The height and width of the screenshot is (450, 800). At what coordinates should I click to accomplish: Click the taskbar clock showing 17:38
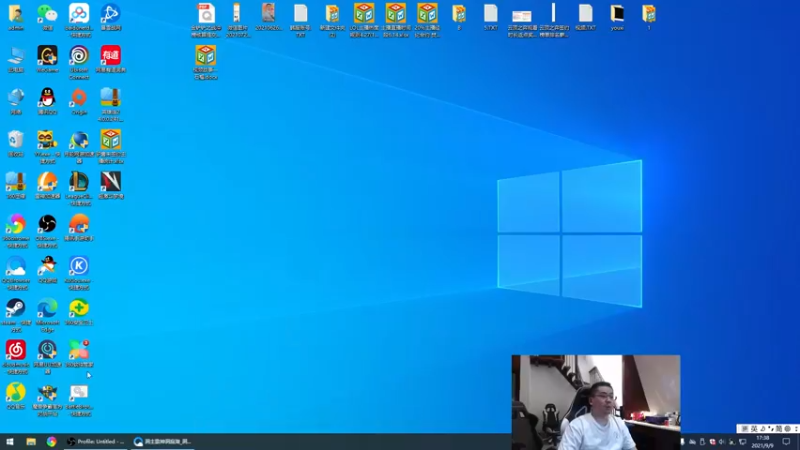[763, 441]
